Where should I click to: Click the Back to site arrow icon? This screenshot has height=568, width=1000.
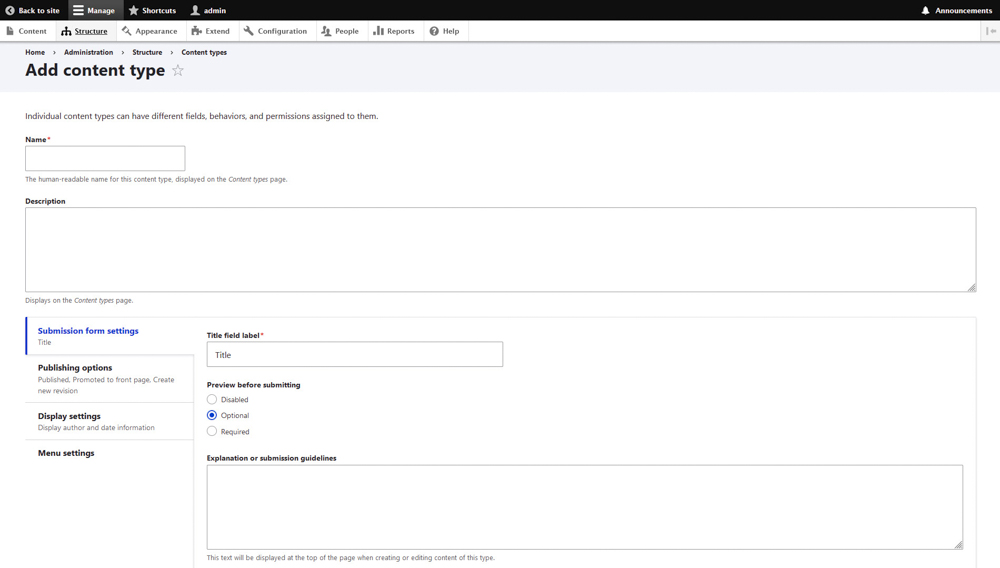[10, 10]
